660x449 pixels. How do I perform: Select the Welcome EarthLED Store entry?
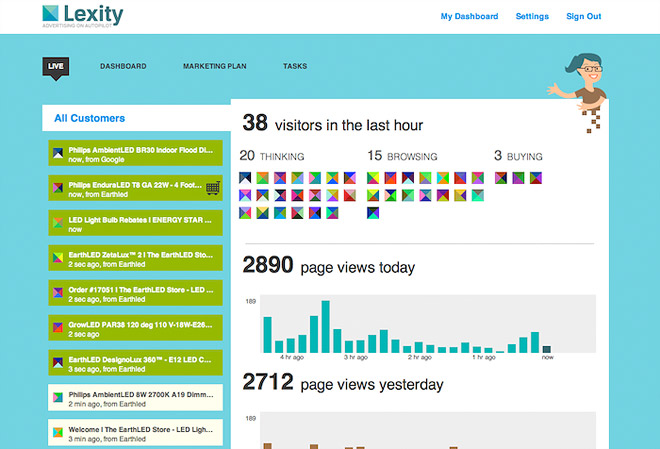[x=136, y=433]
